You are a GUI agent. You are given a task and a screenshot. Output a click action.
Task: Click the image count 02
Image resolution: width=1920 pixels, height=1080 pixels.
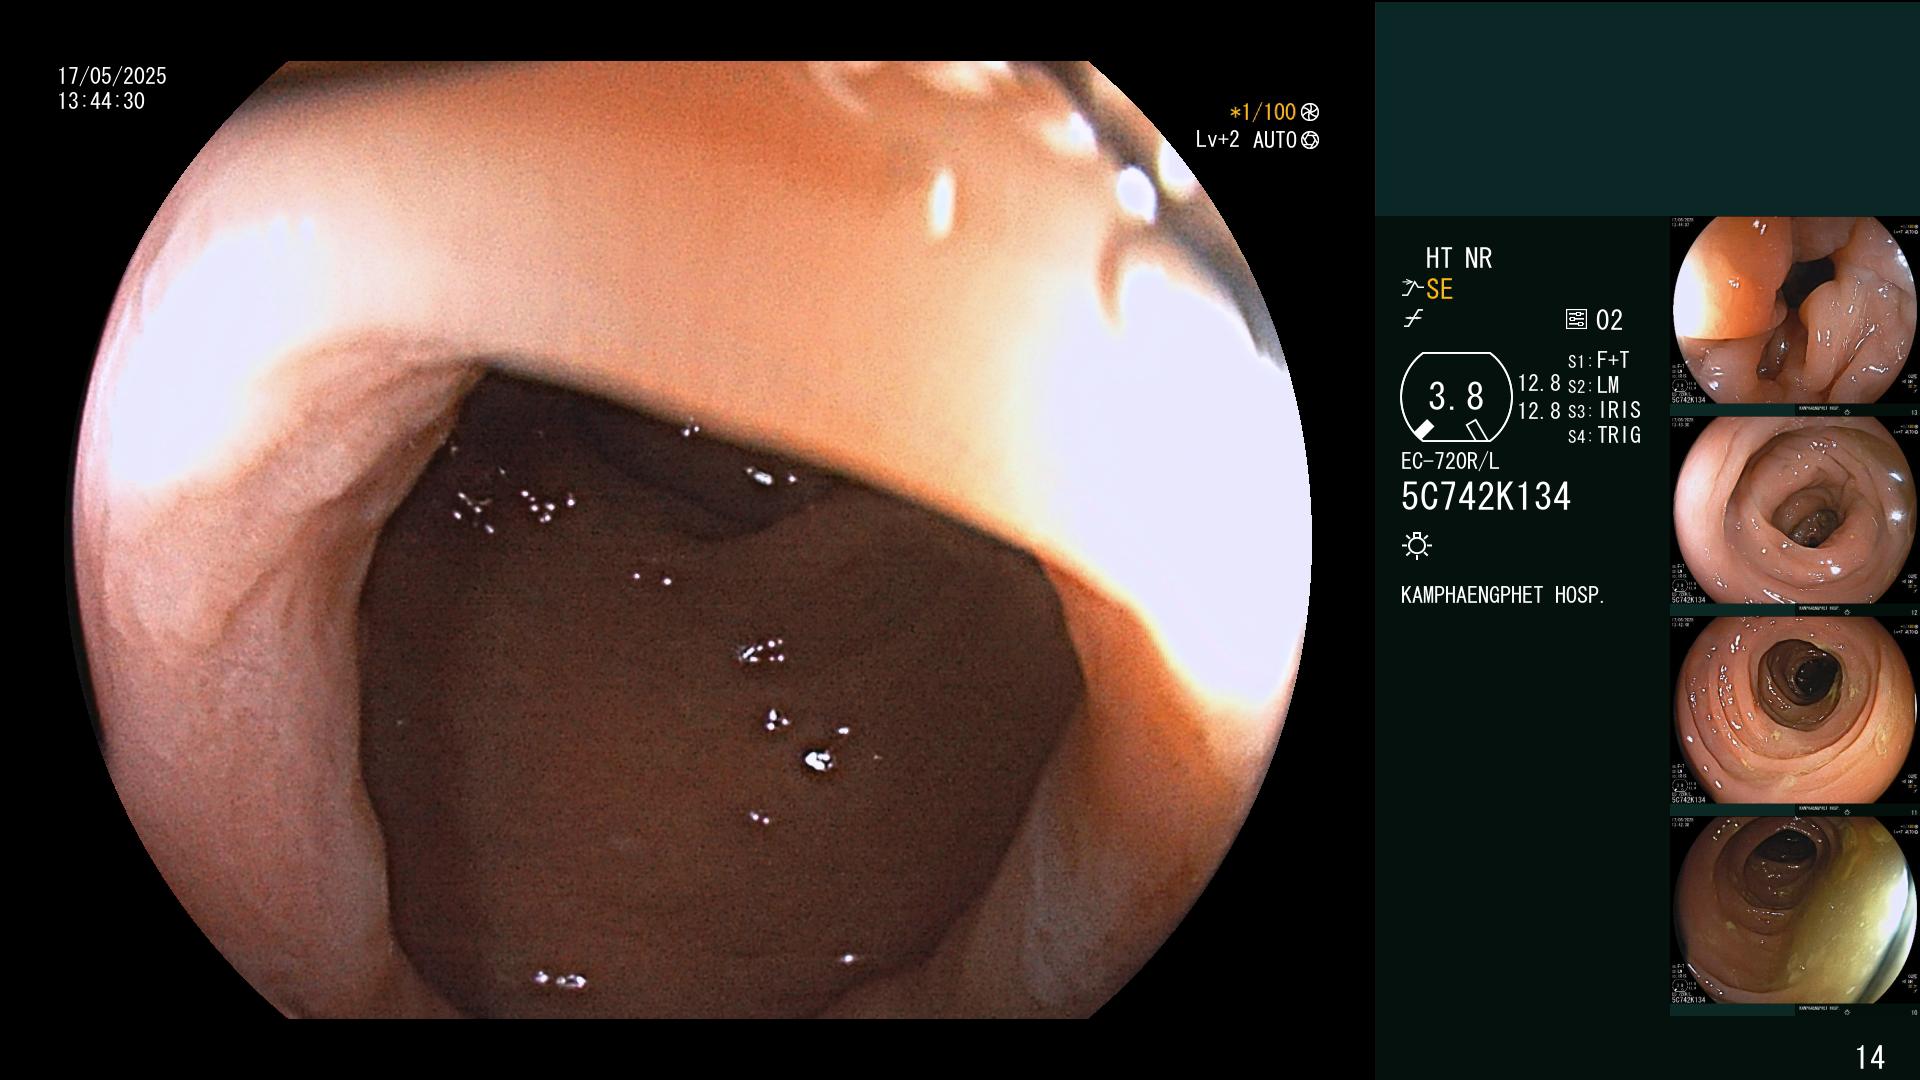pyautogui.click(x=1609, y=321)
